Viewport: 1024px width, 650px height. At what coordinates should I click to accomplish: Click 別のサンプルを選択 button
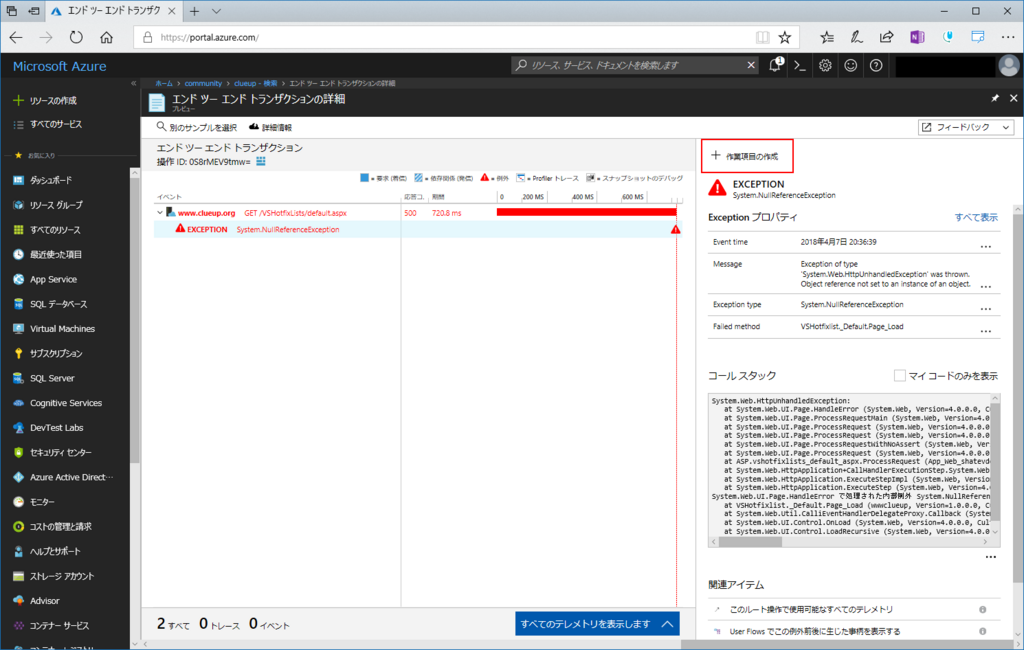(x=197, y=127)
